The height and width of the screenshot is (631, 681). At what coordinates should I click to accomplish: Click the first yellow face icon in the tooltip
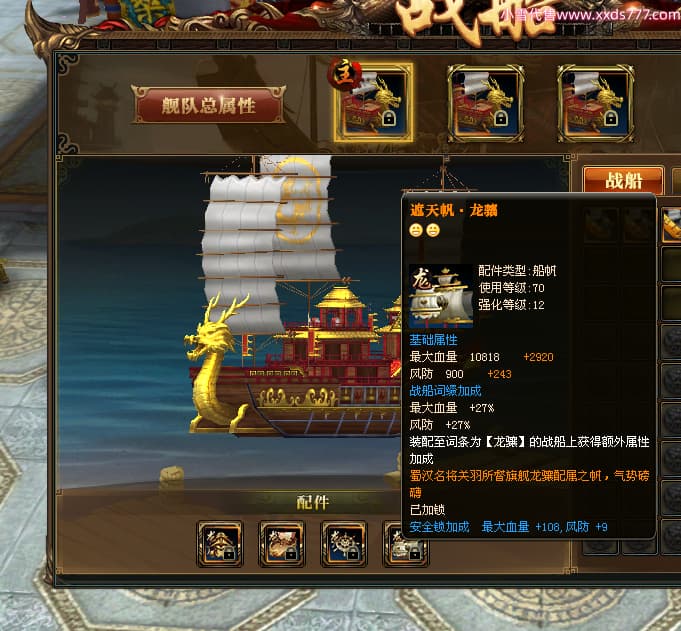click(x=416, y=230)
